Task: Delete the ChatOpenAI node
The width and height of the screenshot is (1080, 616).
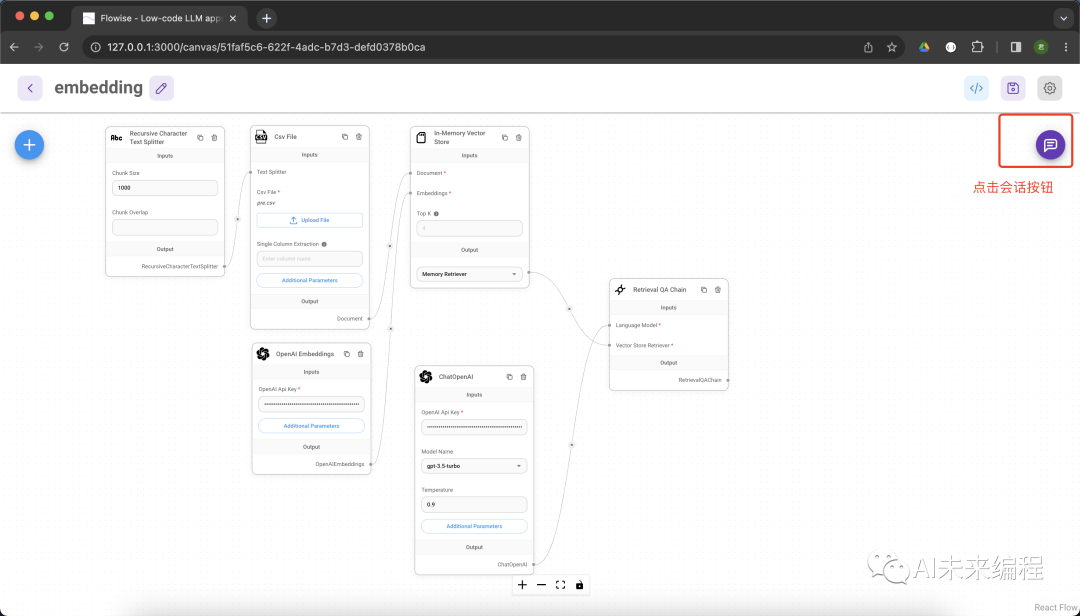Action: tap(523, 377)
